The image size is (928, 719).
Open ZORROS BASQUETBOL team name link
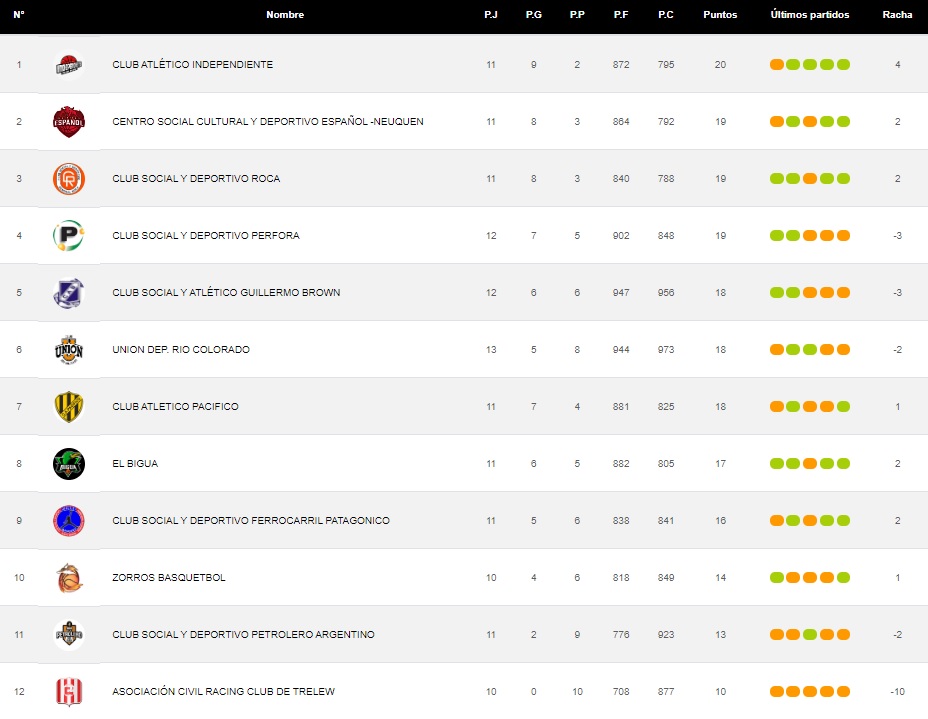[169, 578]
